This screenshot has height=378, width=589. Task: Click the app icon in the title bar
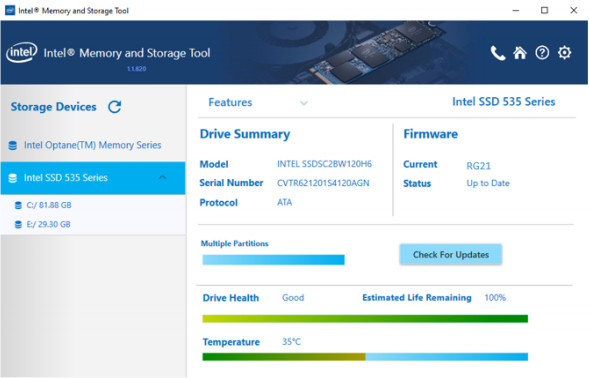pyautogui.click(x=10, y=10)
